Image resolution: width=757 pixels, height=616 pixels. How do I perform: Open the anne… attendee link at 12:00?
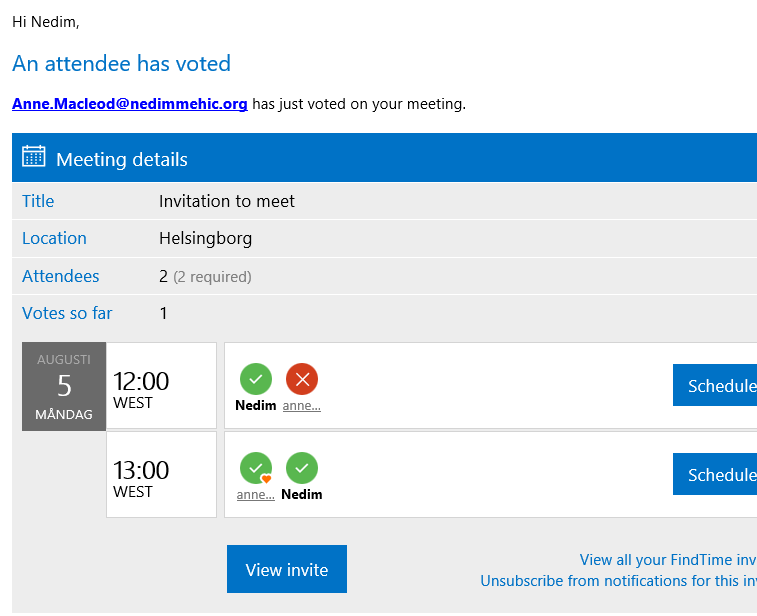pyautogui.click(x=301, y=406)
